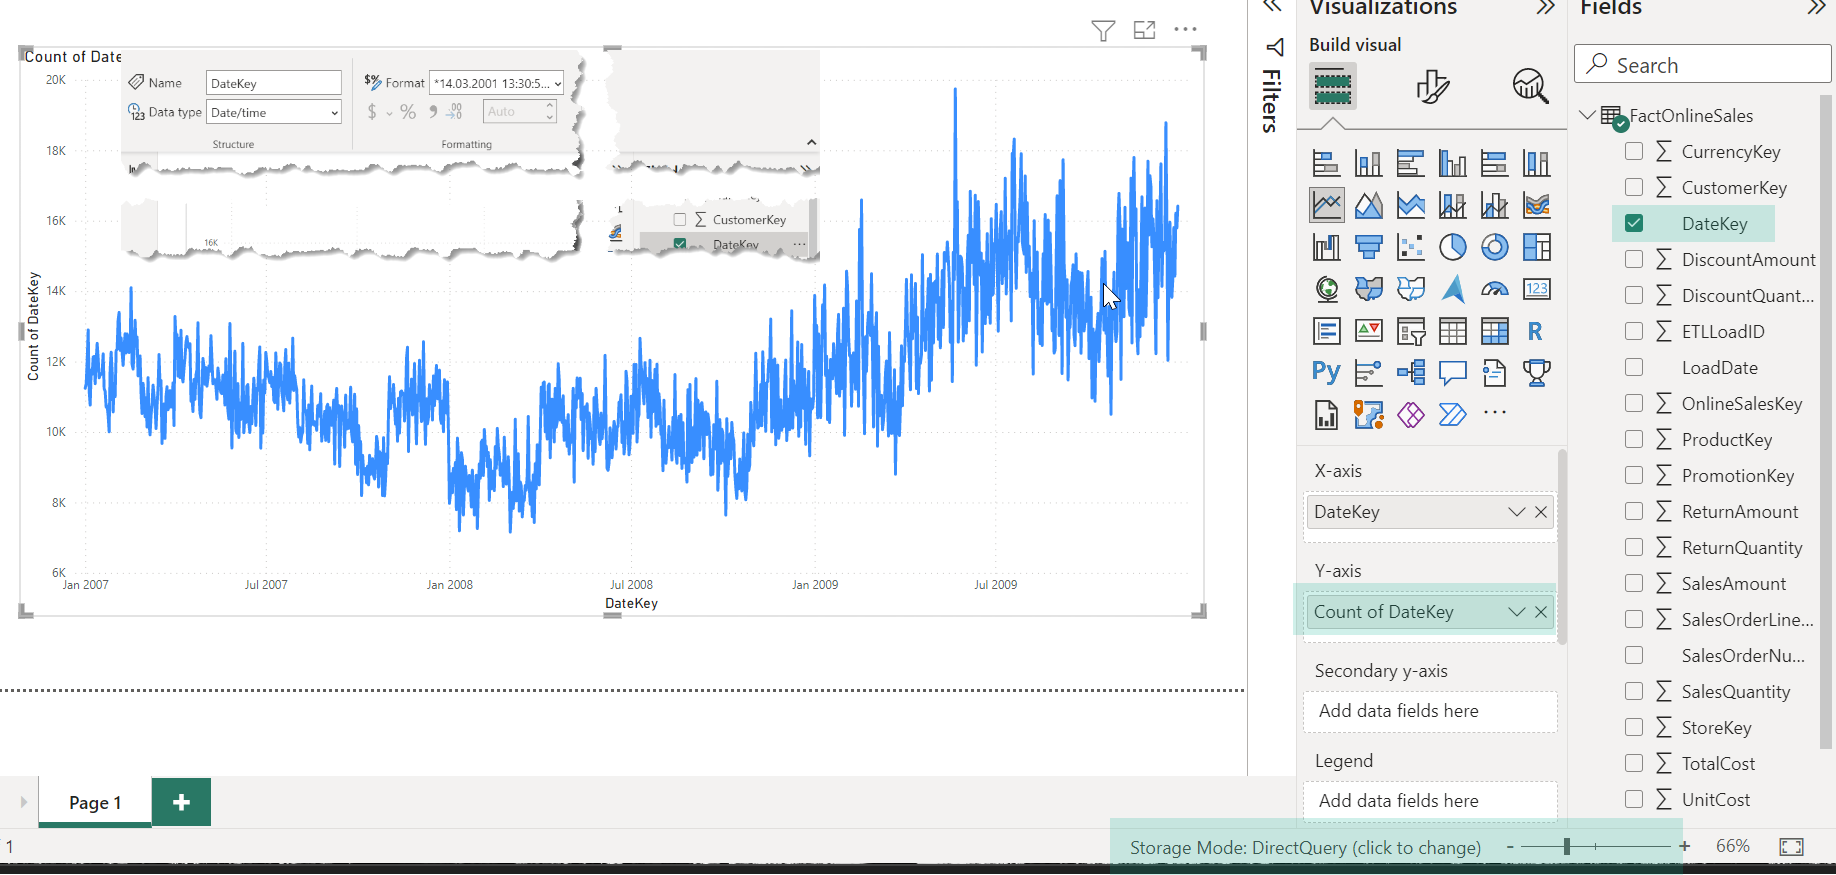Viewport: 1836px width, 875px height.
Task: Click Storage Mode: DirectQuery status
Action: [1305, 848]
